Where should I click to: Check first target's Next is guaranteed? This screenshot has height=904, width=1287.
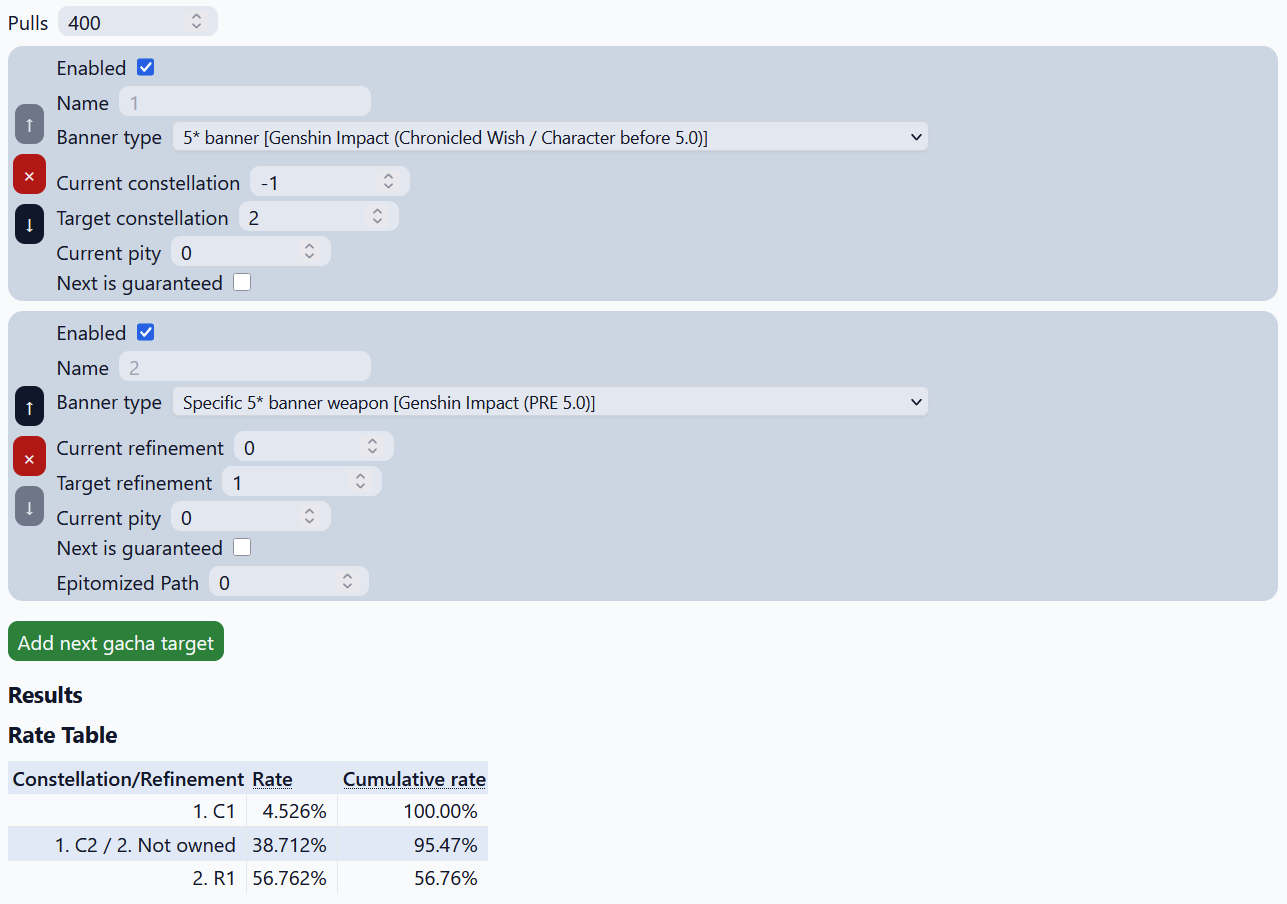[x=242, y=283]
